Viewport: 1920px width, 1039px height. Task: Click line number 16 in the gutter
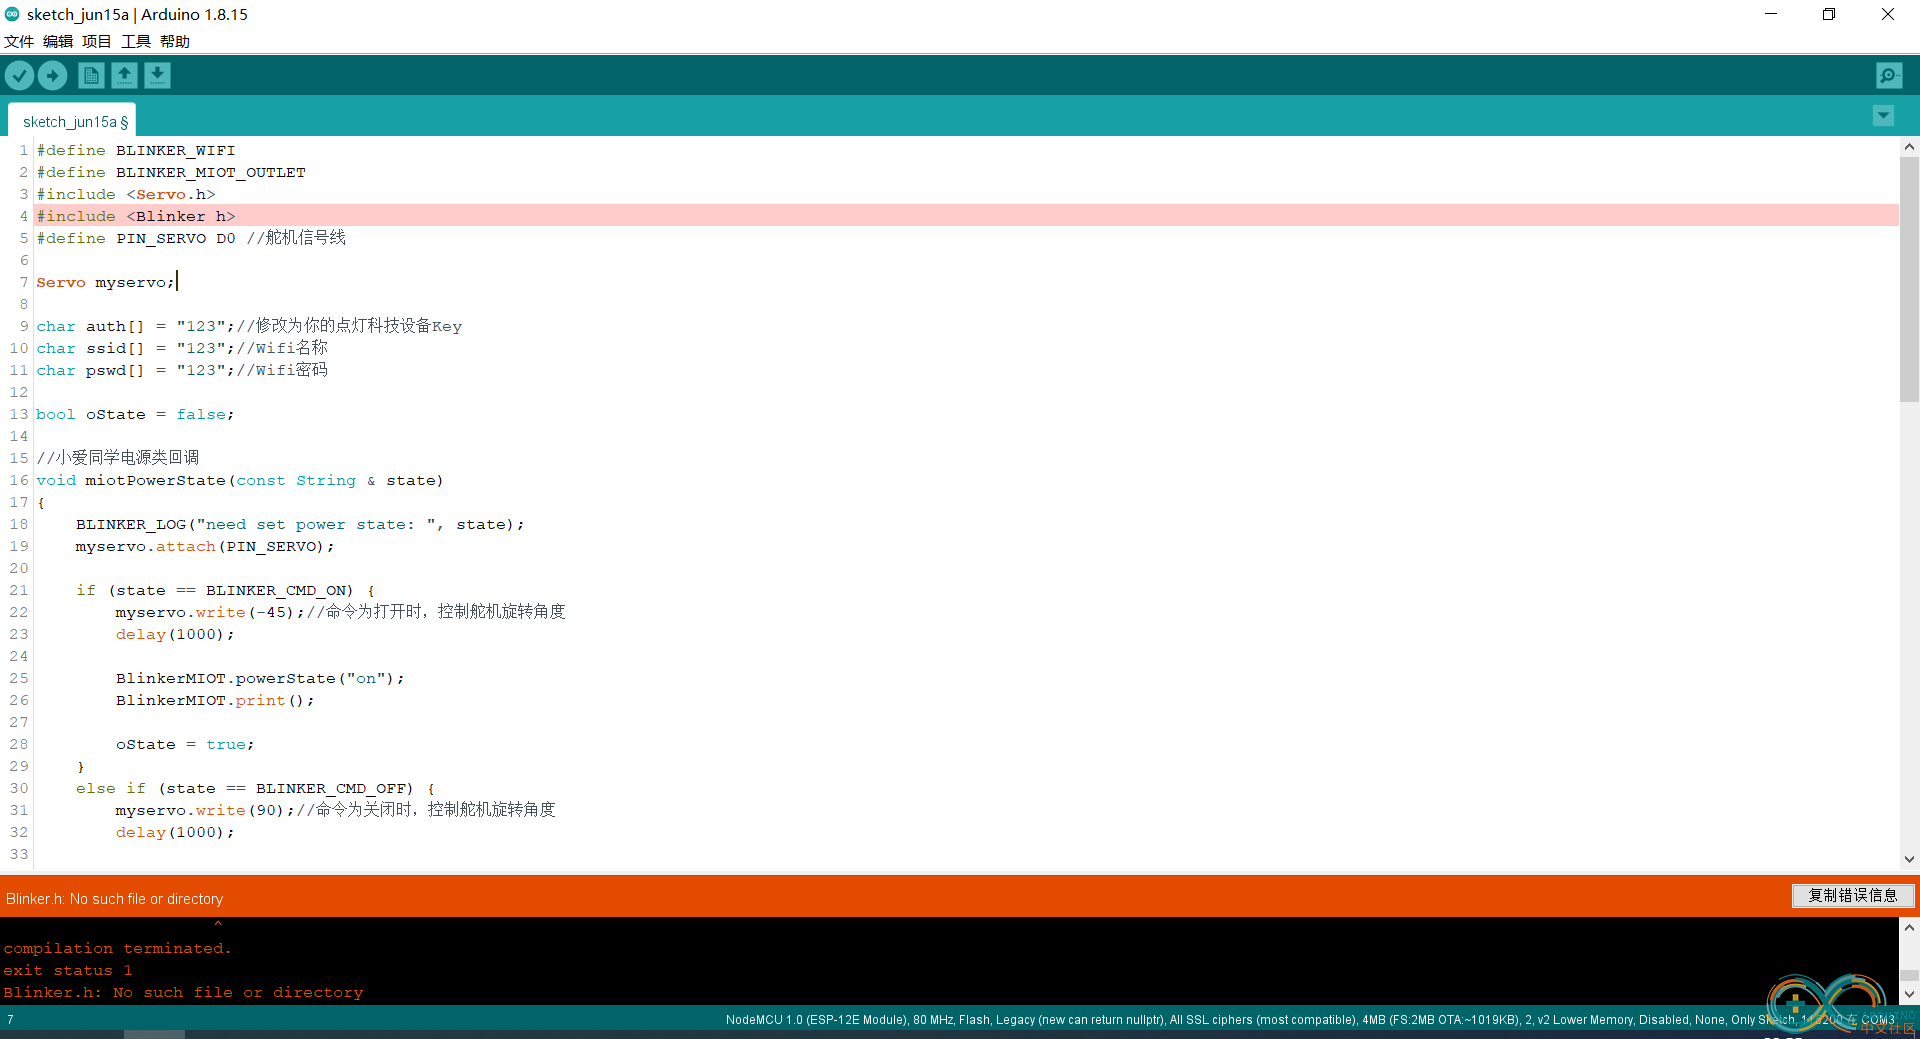point(19,480)
